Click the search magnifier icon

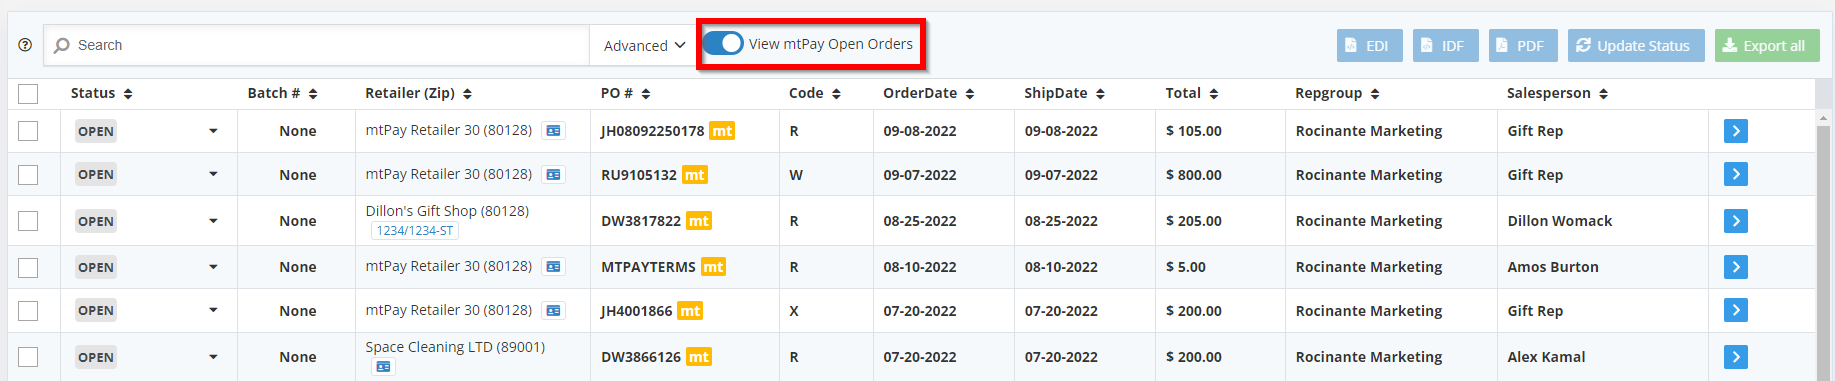pos(62,45)
